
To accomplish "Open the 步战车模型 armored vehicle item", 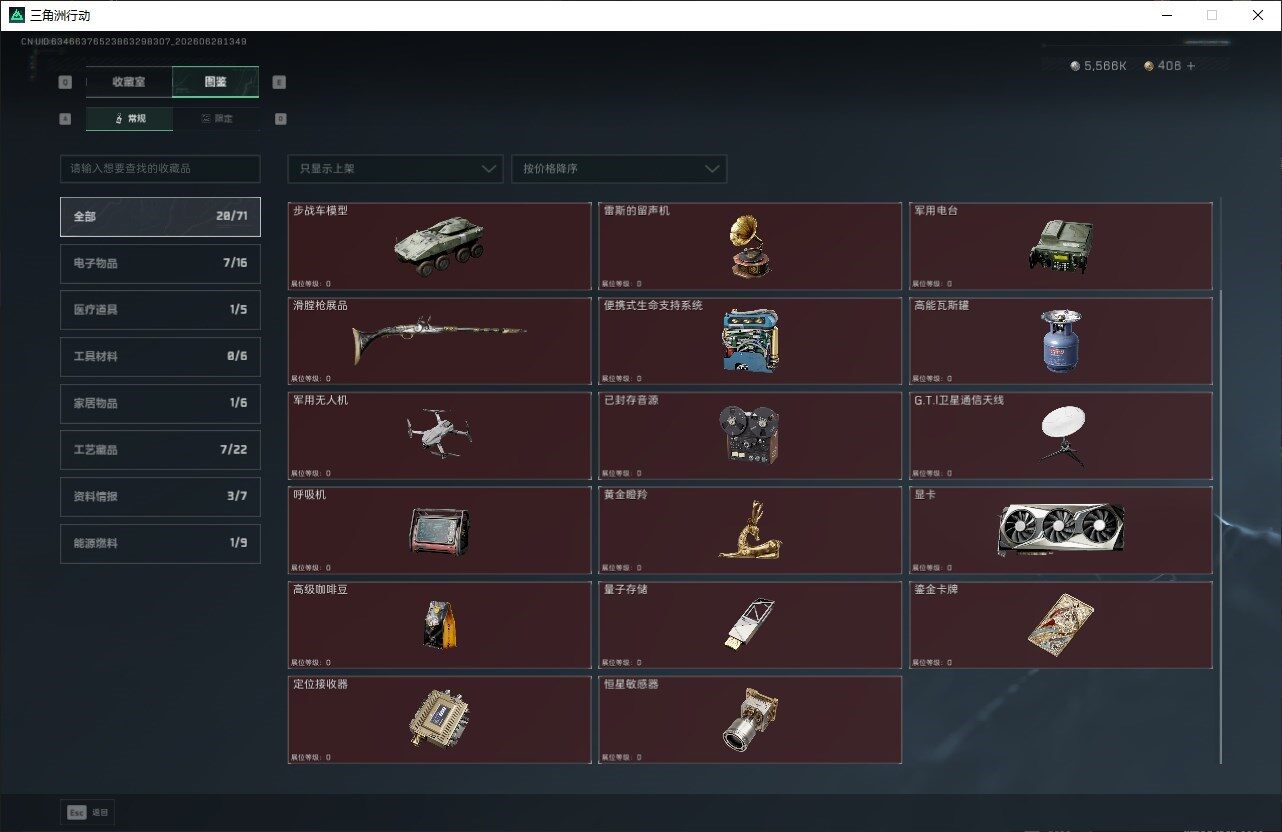I will click(439, 246).
